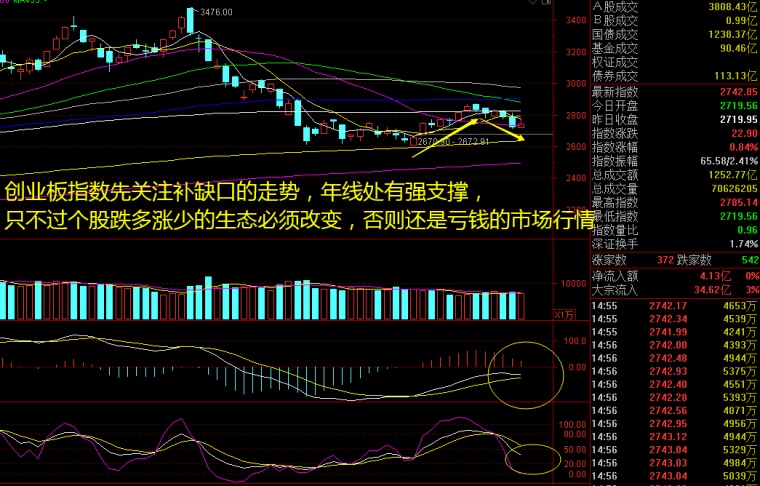760x486 pixels.
Task: Click the 113.13亿 value
Action: pyautogui.click(x=736, y=76)
